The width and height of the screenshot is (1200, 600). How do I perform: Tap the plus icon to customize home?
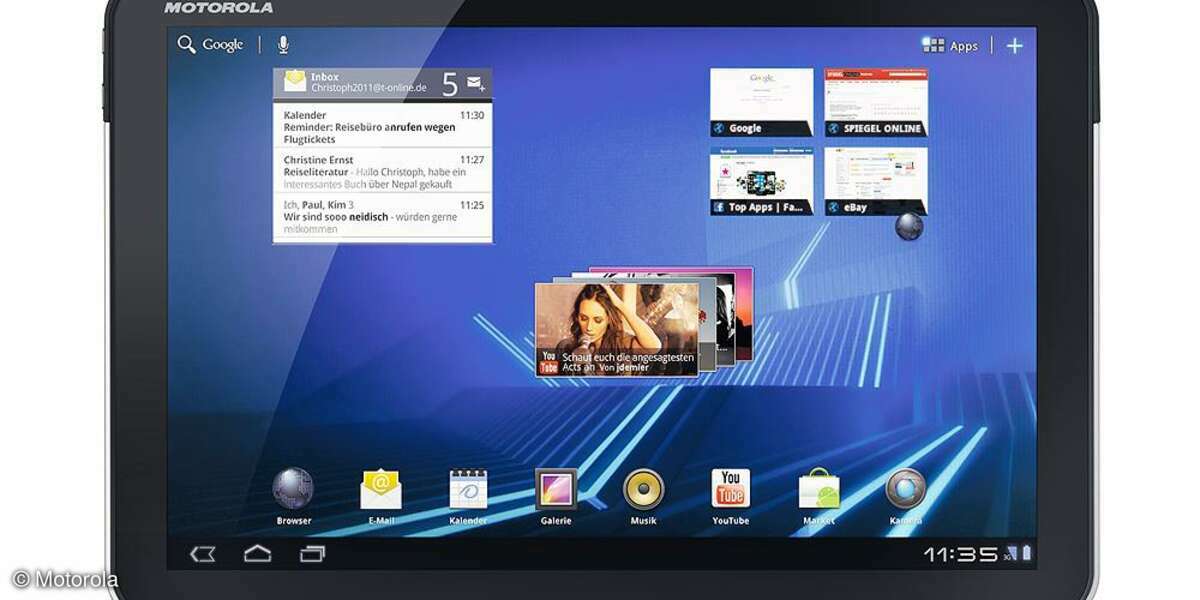1014,45
